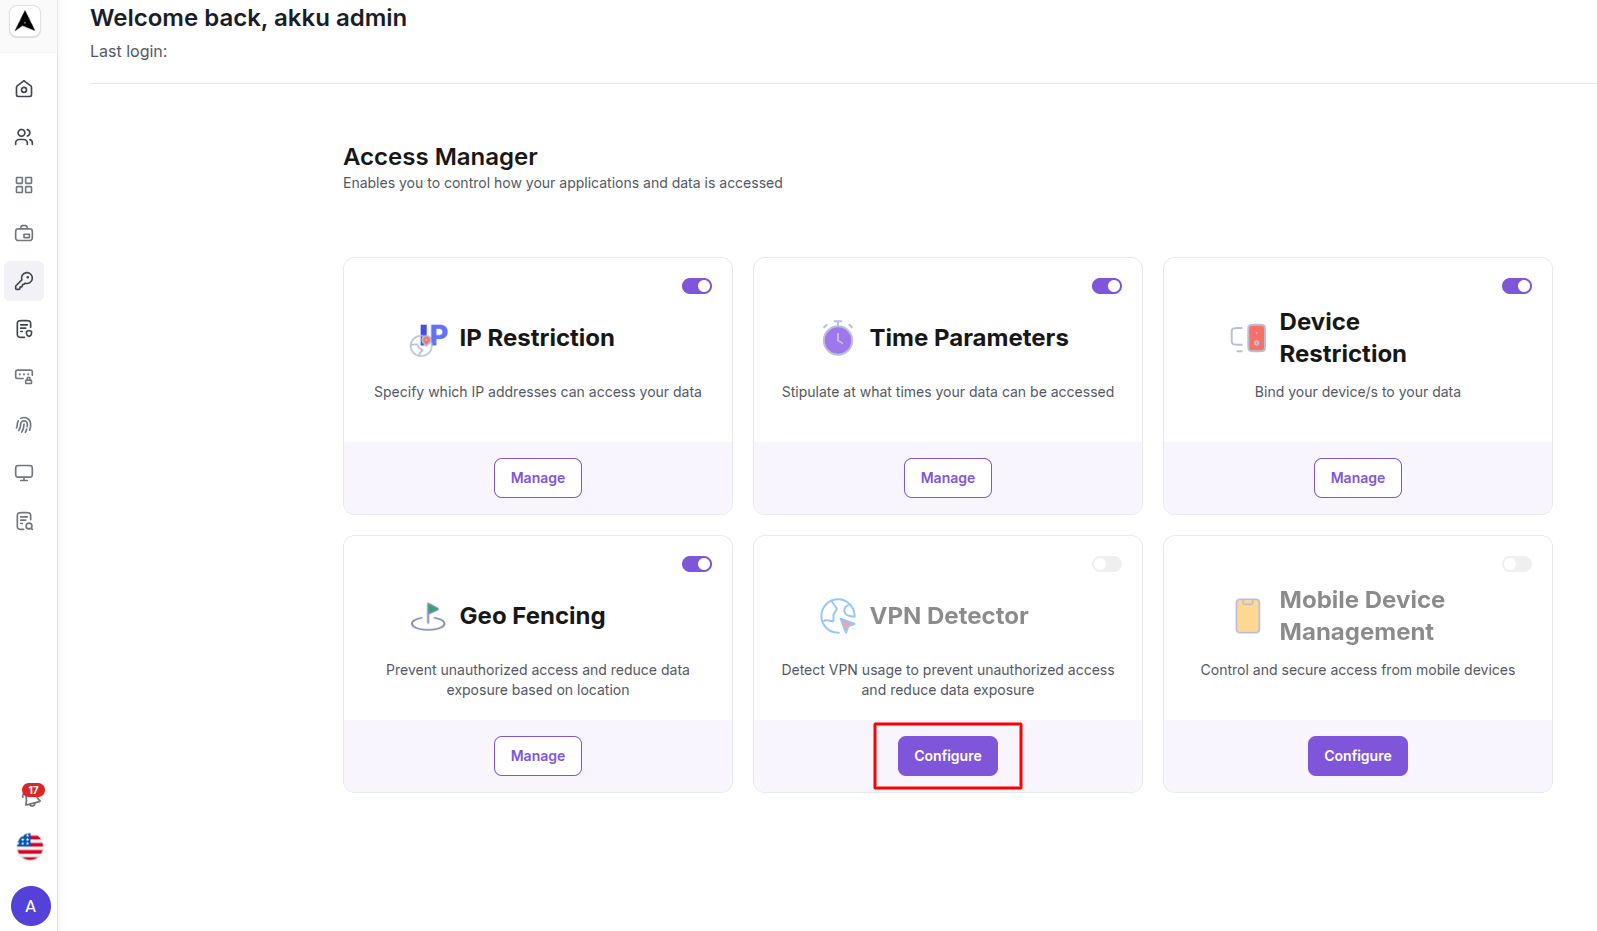Open the briefcase sidebar icon
Viewport: 1597px width, 931px height.
pos(24,233)
